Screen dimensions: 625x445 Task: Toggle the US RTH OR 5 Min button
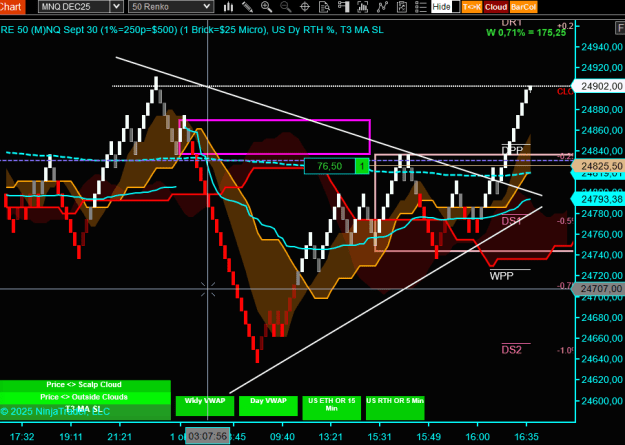[395, 408]
